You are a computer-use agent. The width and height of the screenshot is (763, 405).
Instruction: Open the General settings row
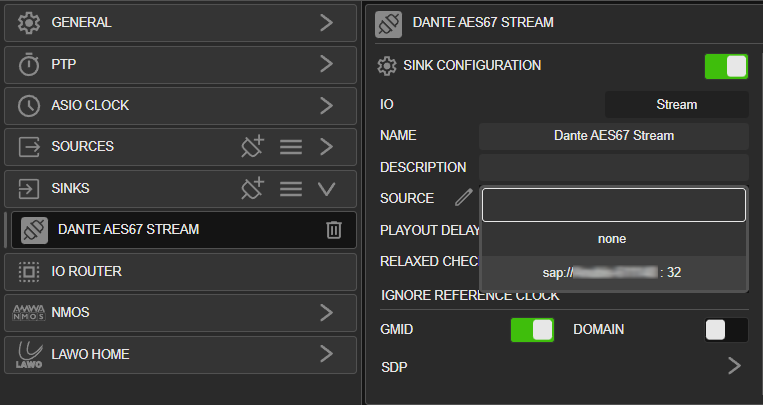[181, 23]
